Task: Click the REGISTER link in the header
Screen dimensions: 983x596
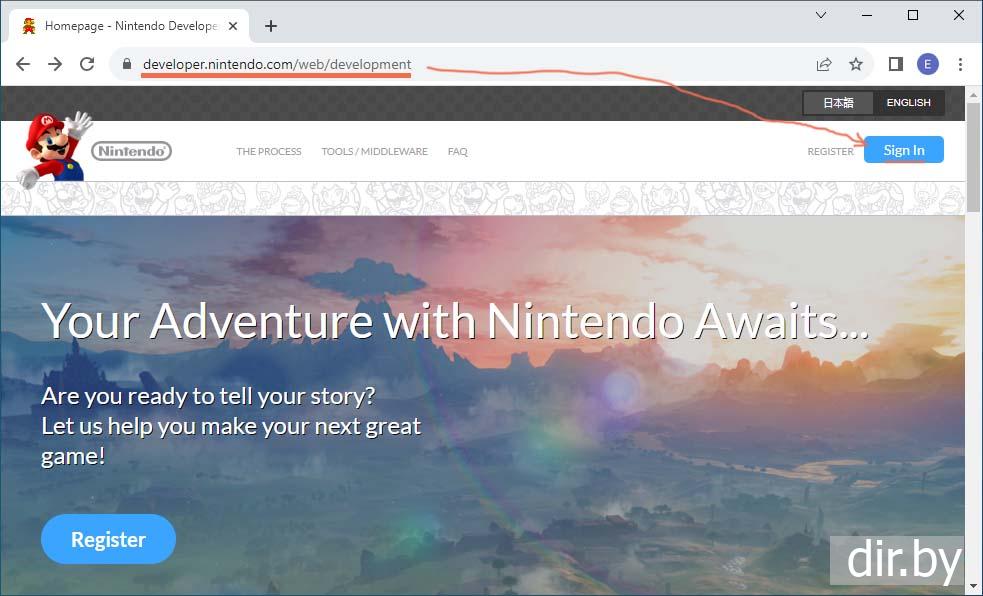Action: click(830, 152)
